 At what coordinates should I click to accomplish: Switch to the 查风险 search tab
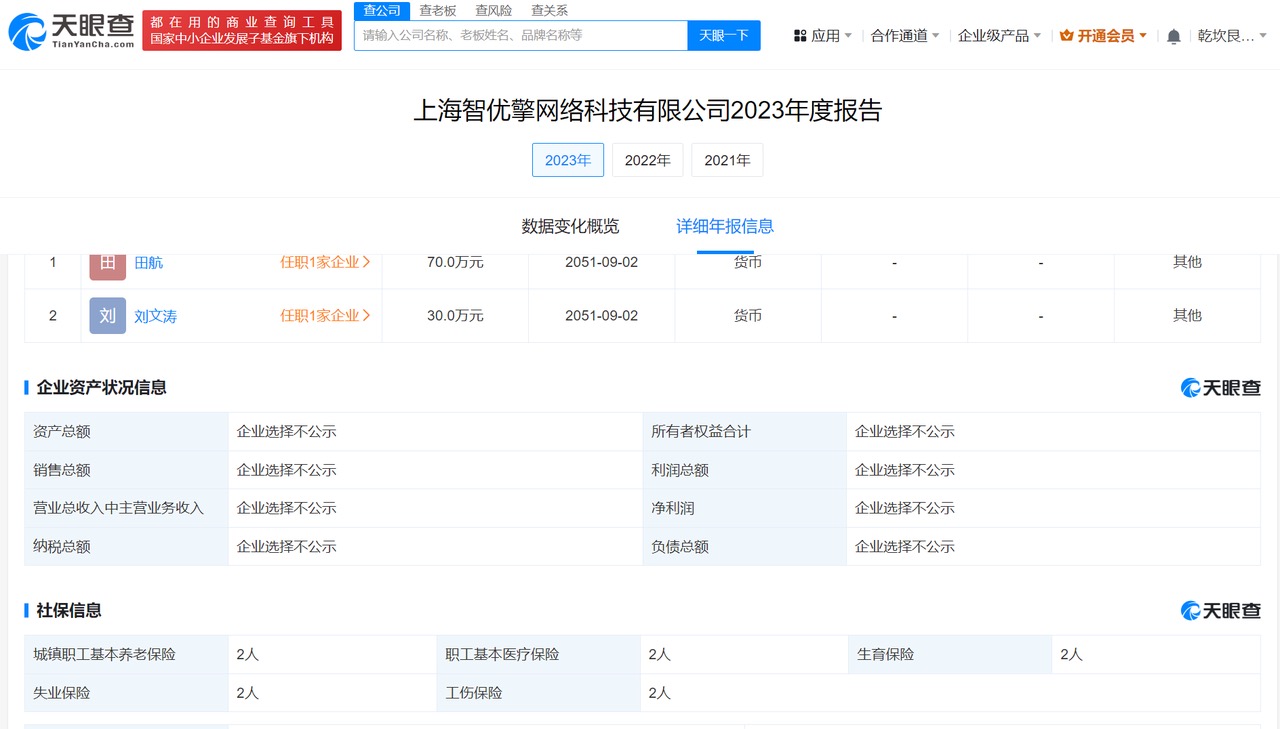pos(493,11)
